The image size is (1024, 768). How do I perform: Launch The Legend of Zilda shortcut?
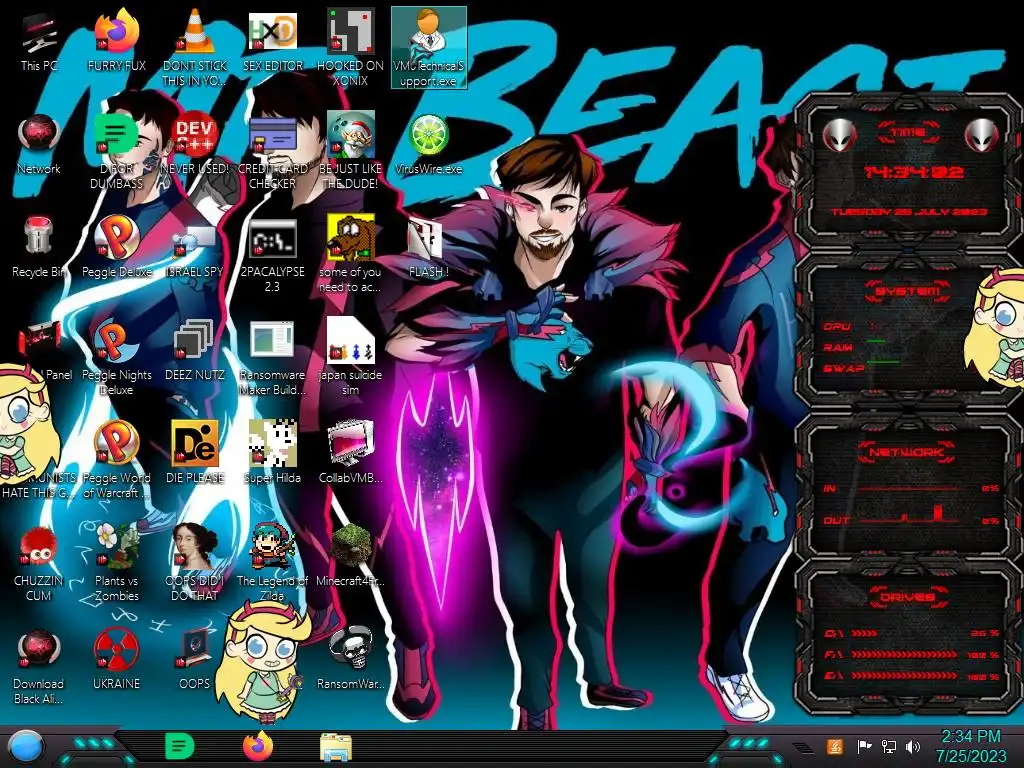tap(272, 564)
